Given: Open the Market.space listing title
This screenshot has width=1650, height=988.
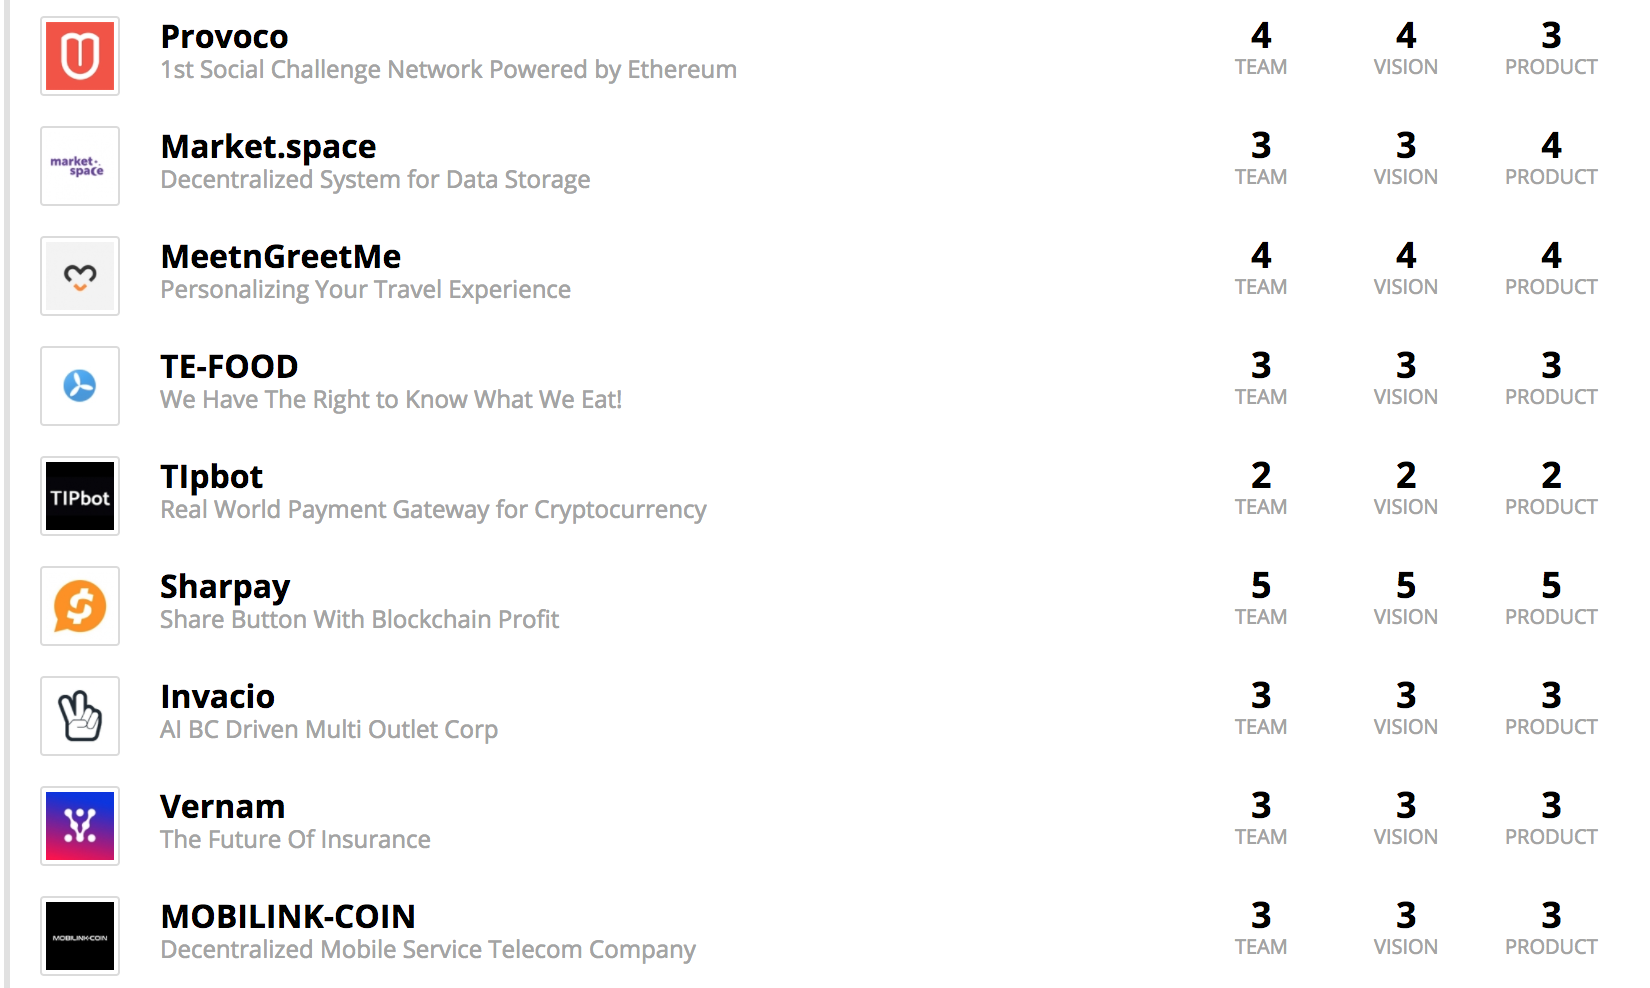Looking at the screenshot, I should (268, 147).
